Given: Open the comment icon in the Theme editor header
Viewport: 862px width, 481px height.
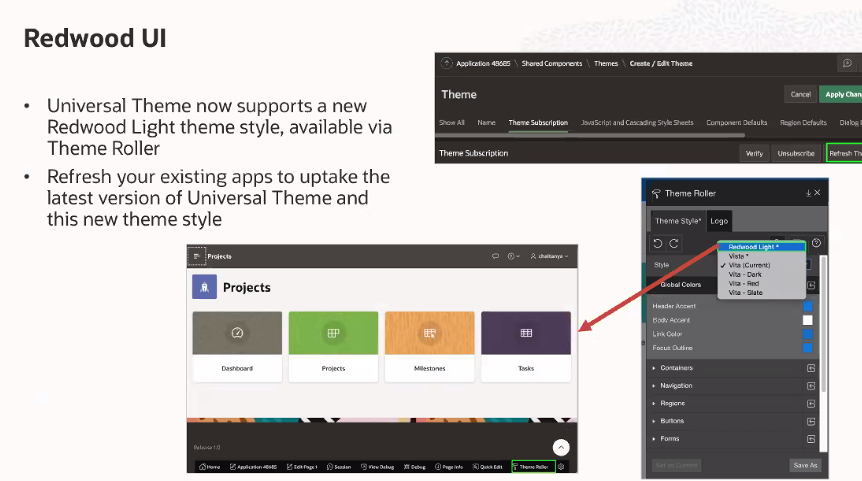Looking at the screenshot, I should click(847, 63).
